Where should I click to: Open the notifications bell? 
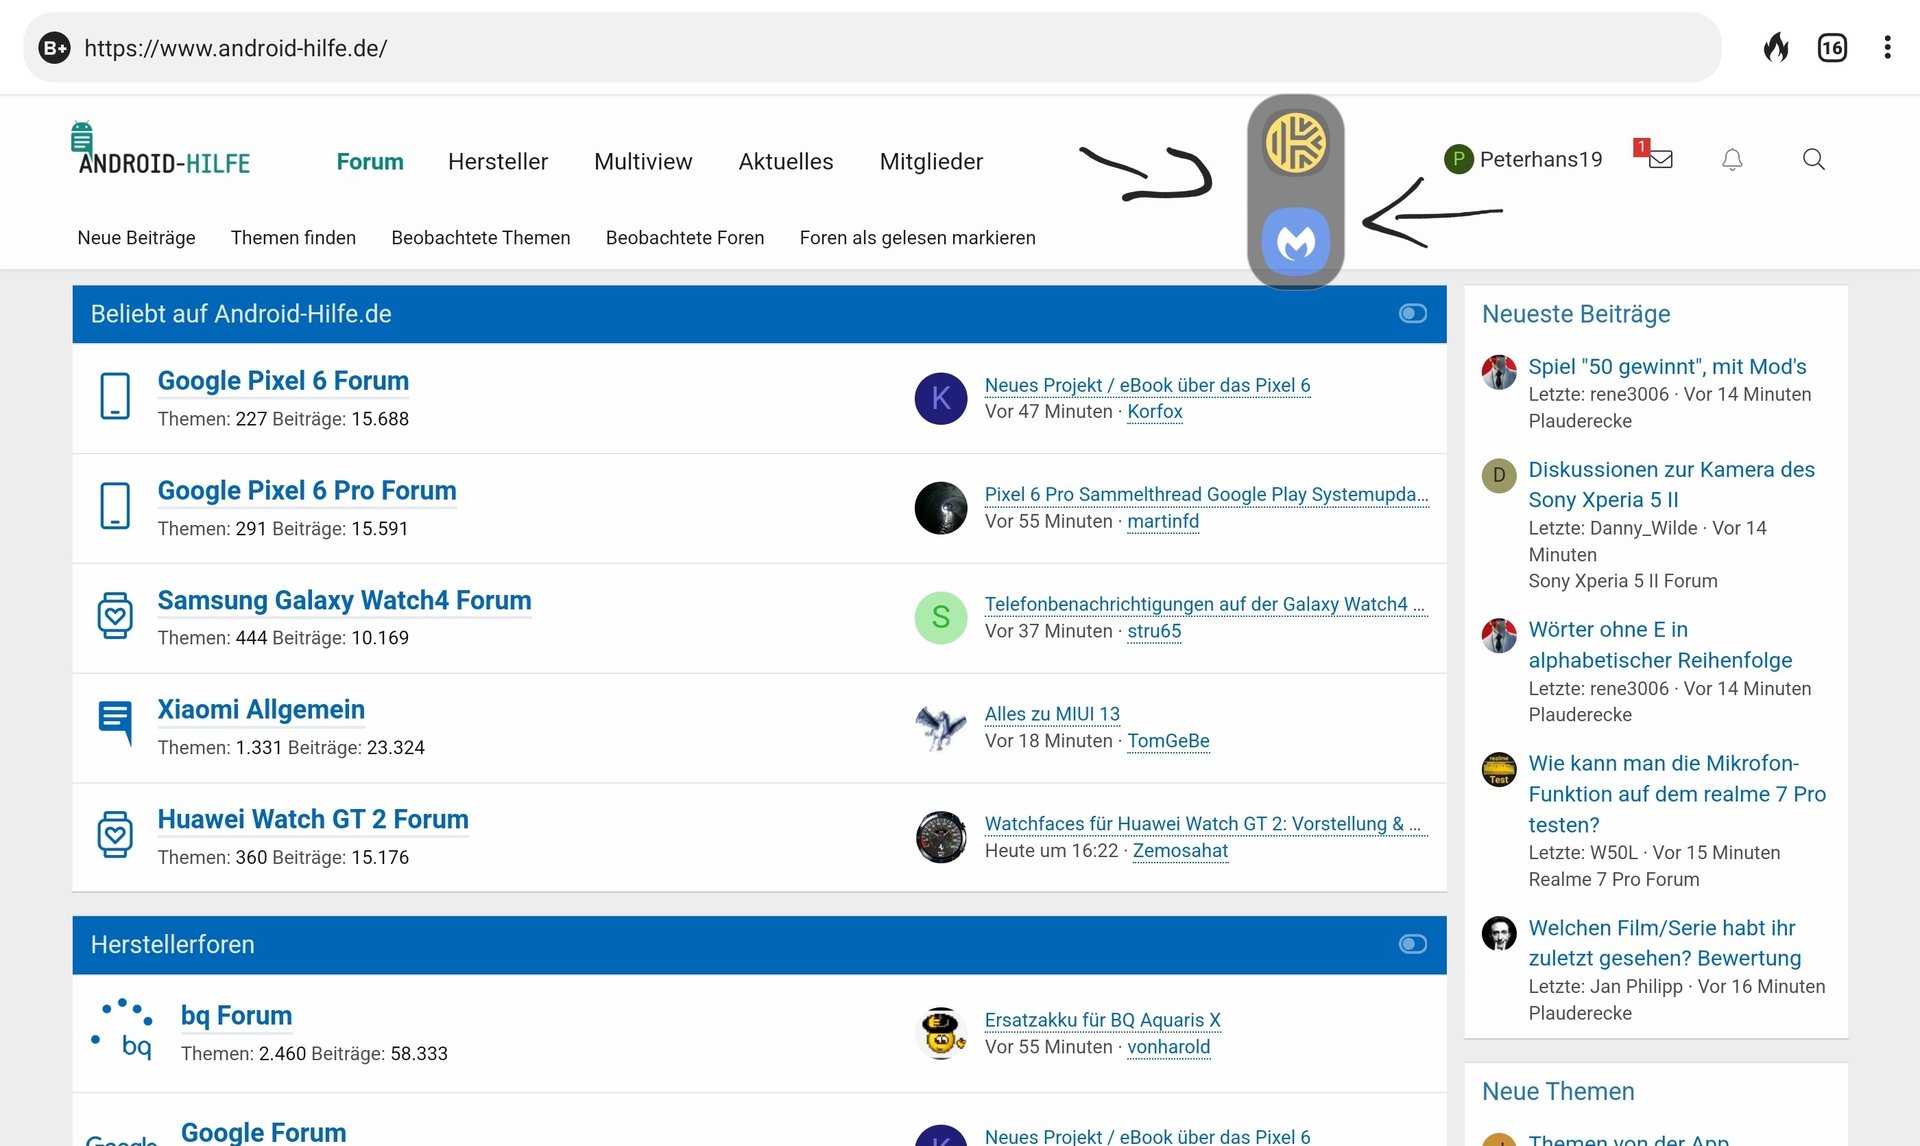1732,159
